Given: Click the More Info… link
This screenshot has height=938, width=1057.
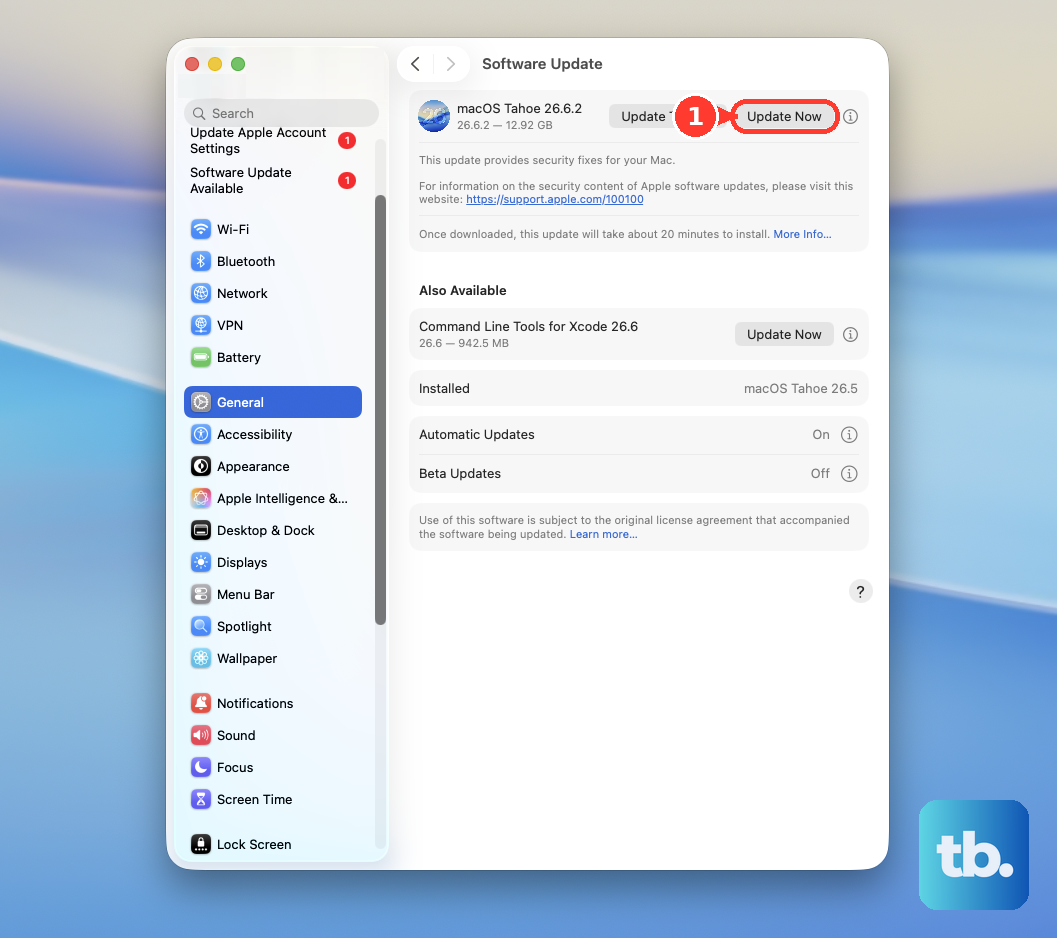Looking at the screenshot, I should [x=802, y=234].
